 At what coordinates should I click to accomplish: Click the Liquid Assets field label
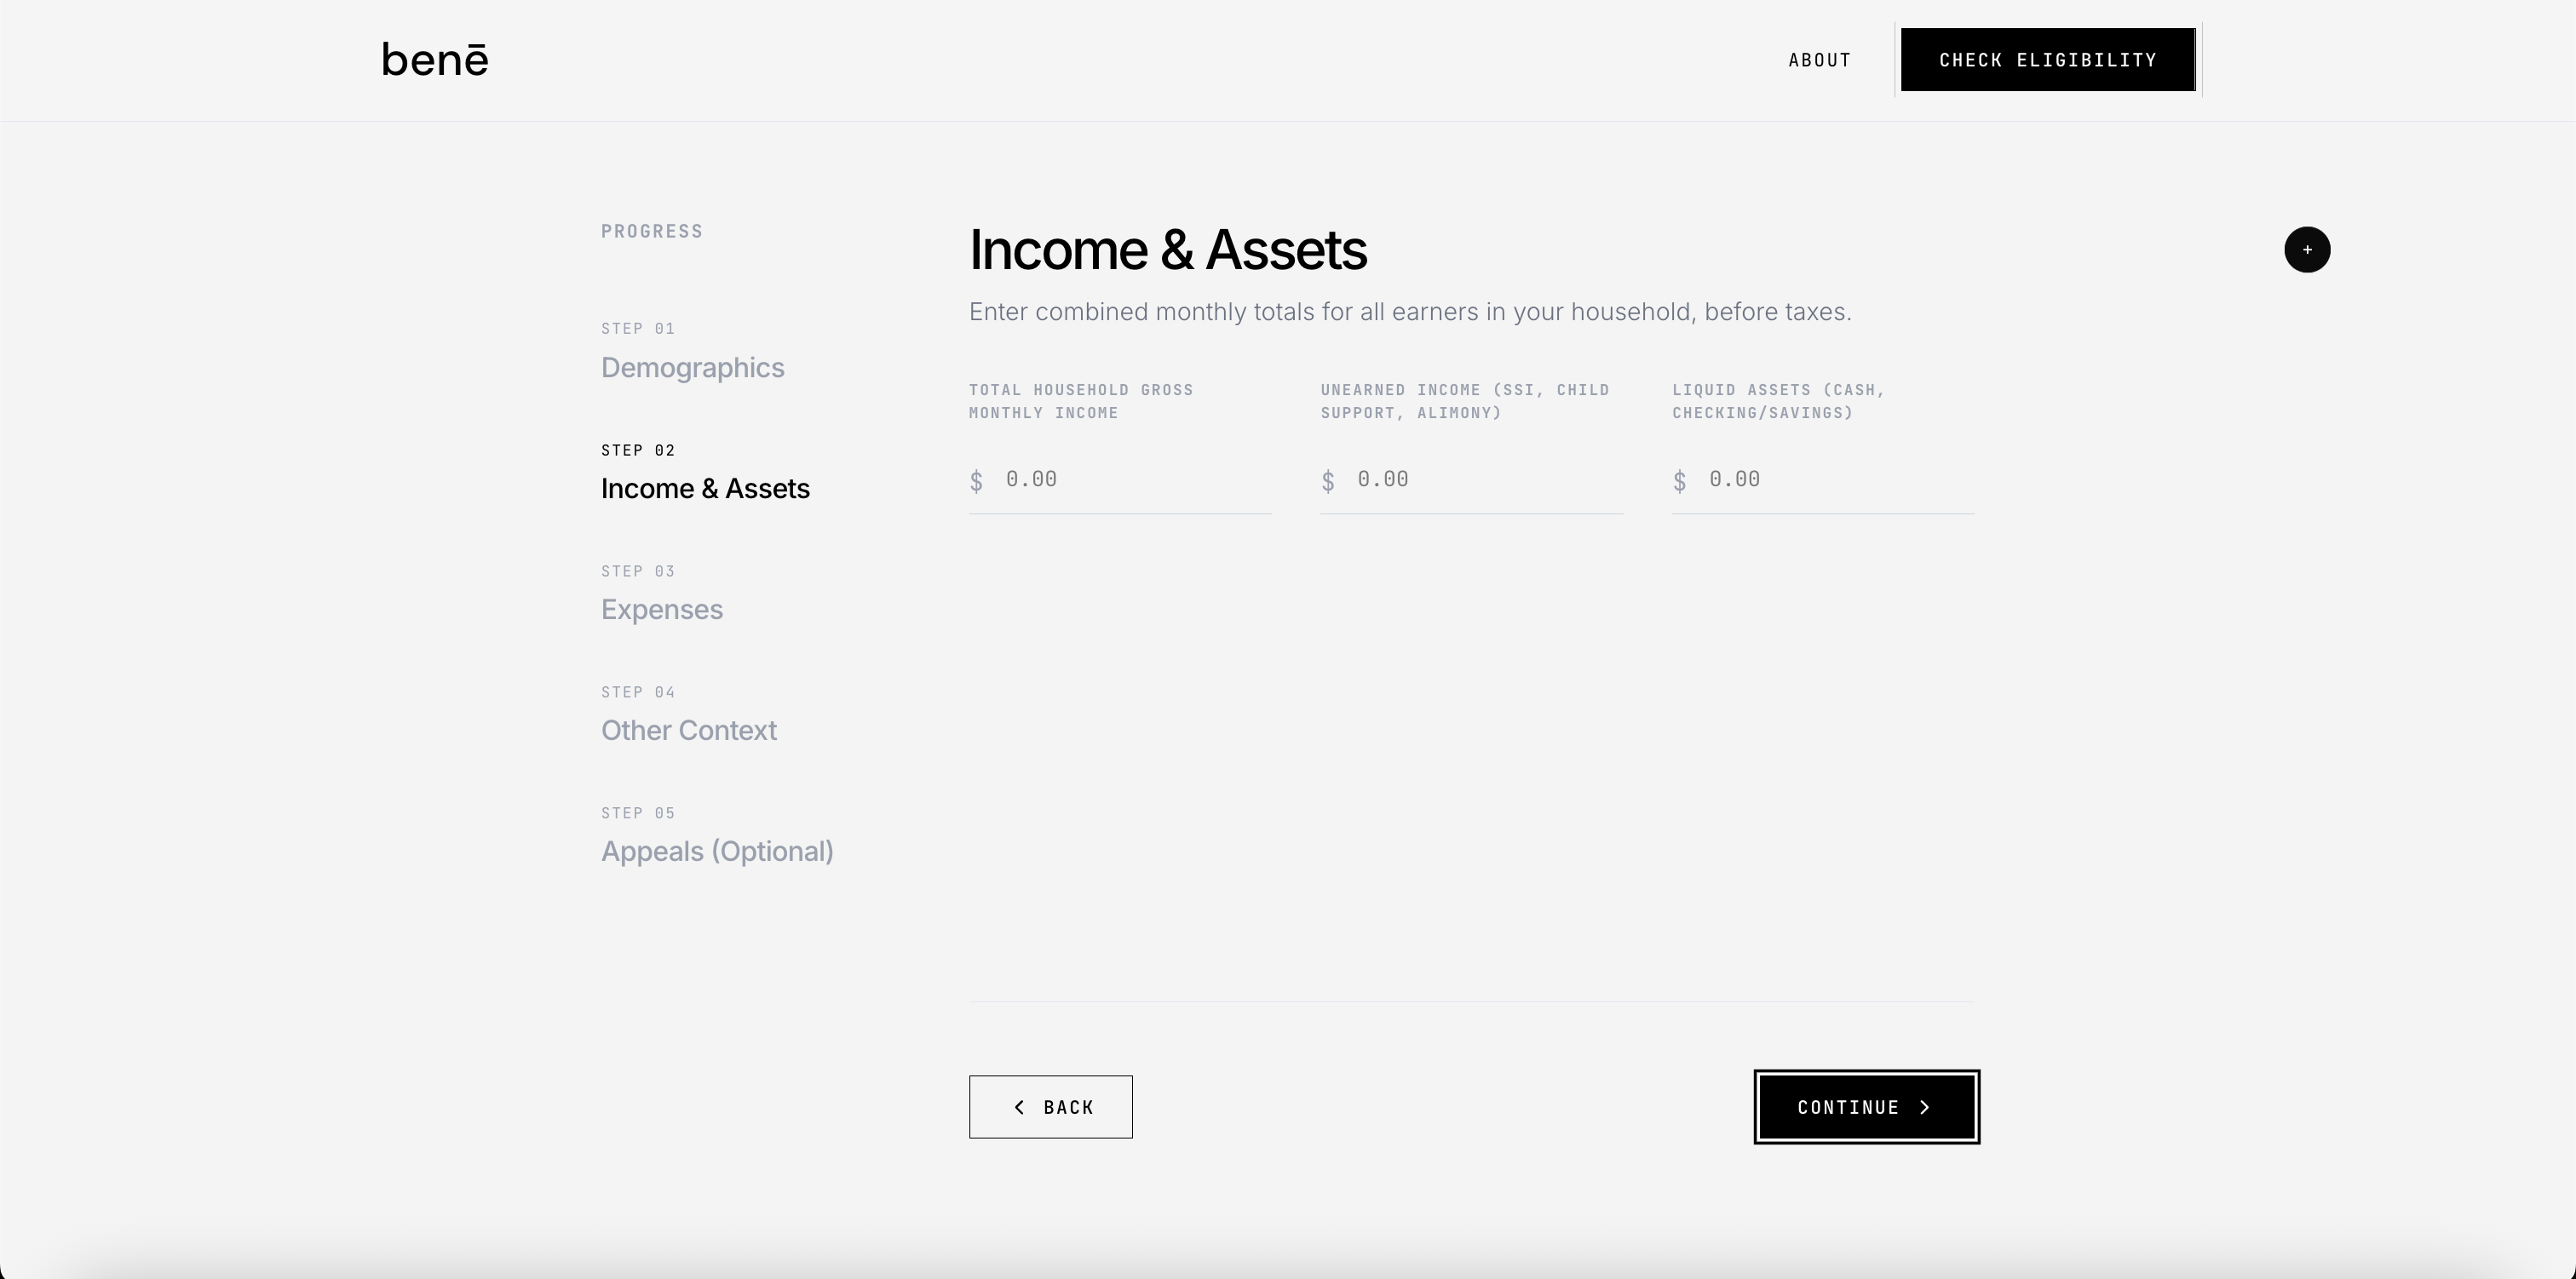click(x=1777, y=401)
